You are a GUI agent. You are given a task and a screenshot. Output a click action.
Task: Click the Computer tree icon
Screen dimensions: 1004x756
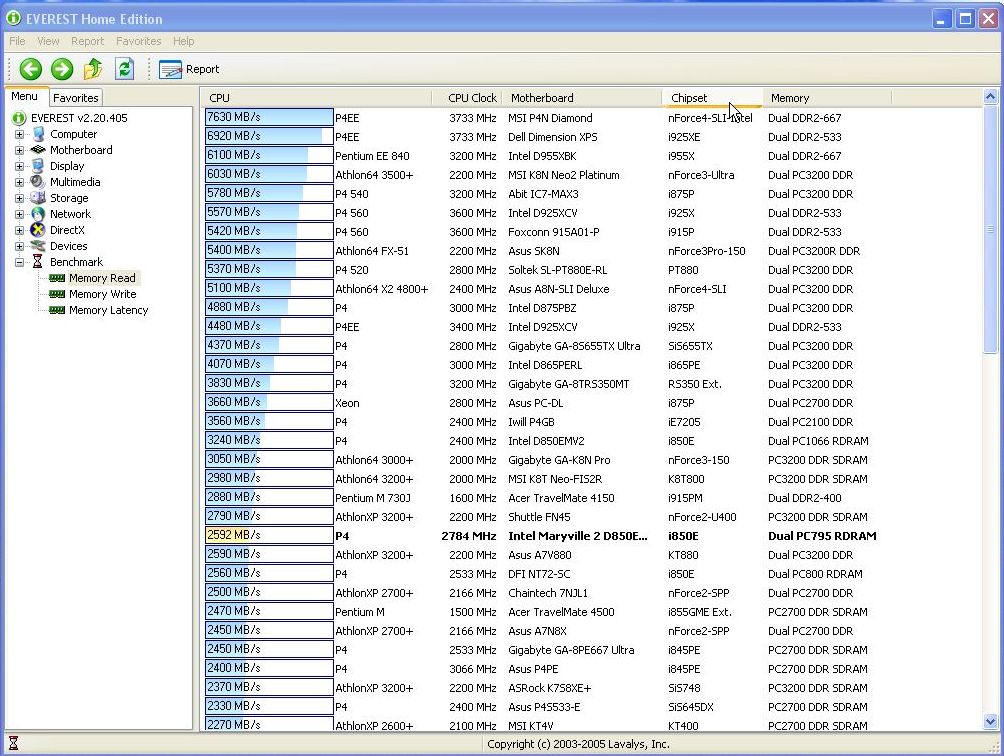pos(38,134)
